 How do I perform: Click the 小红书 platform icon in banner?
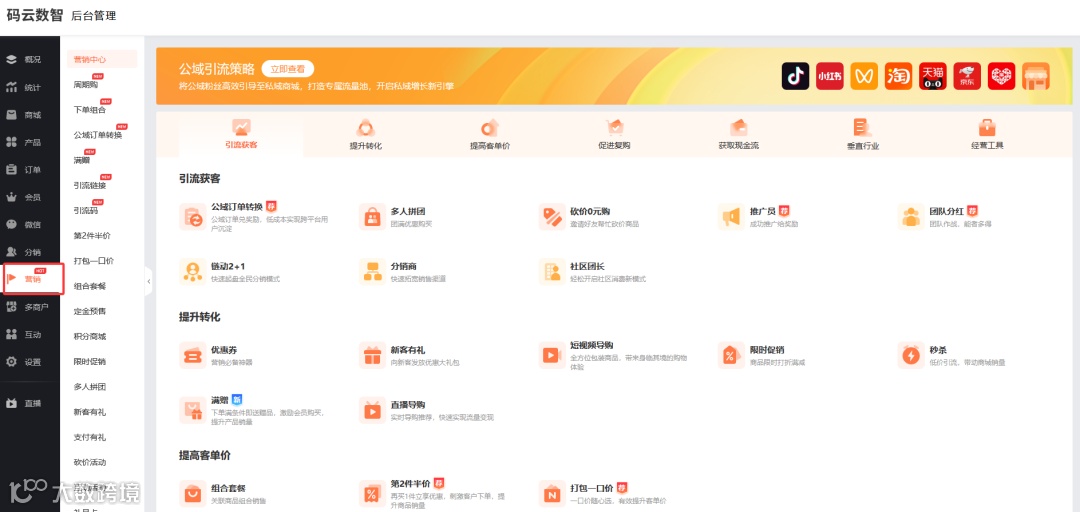pyautogui.click(x=830, y=76)
